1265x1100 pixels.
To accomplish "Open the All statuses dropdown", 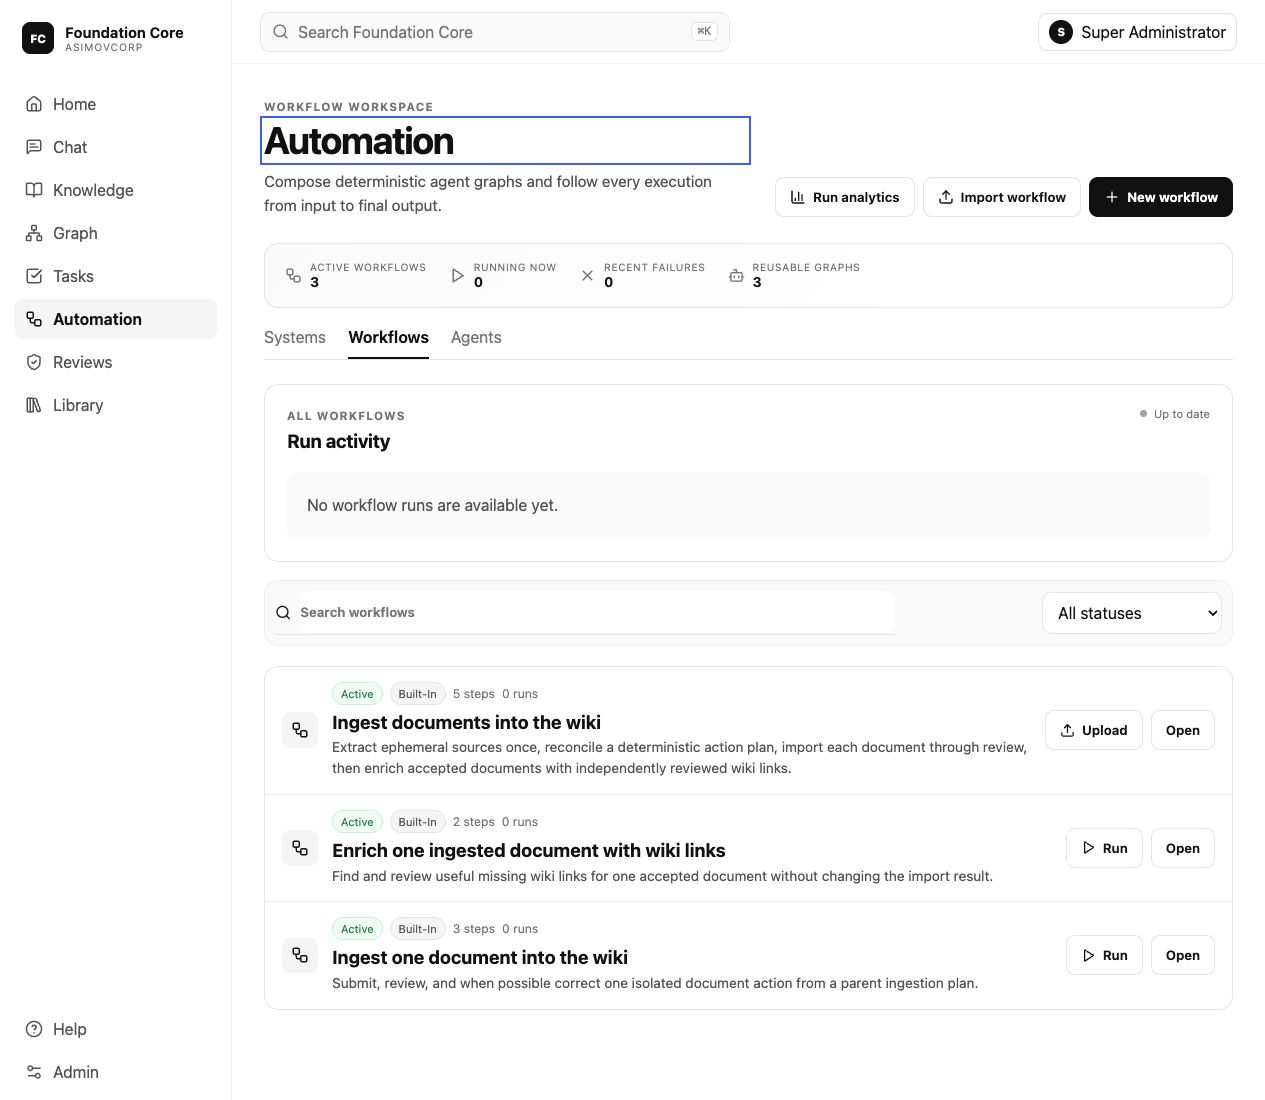I will point(1132,613).
